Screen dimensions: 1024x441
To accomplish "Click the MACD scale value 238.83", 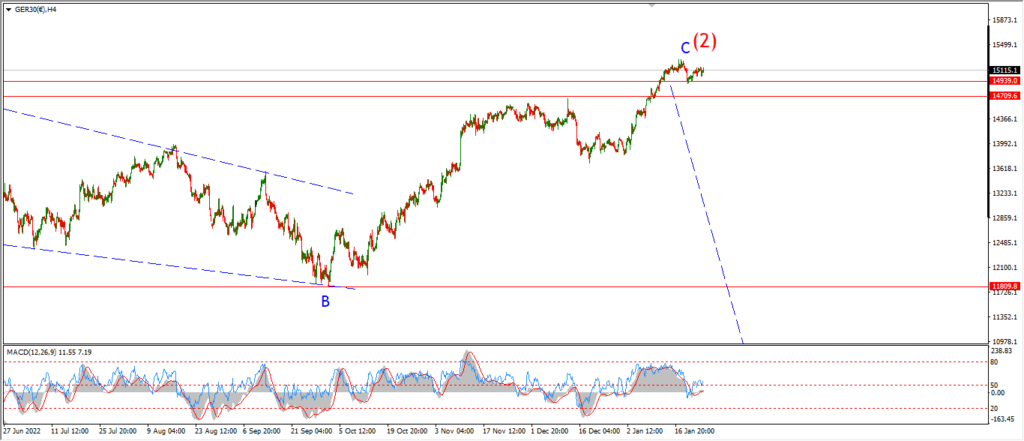I will [x=1003, y=352].
